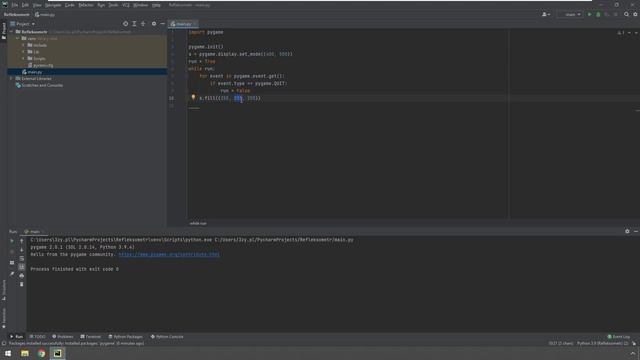The width and height of the screenshot is (640, 360).
Task: Select Scratches and Consoles item
Action: pos(42,85)
